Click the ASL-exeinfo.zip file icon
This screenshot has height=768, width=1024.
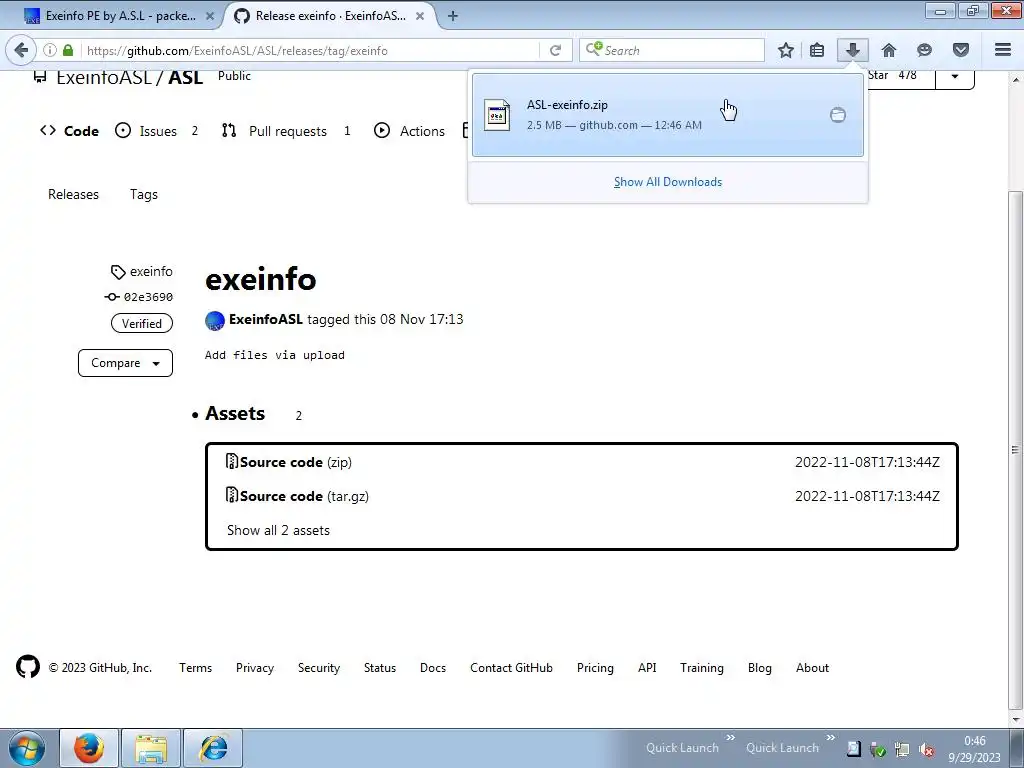click(497, 115)
